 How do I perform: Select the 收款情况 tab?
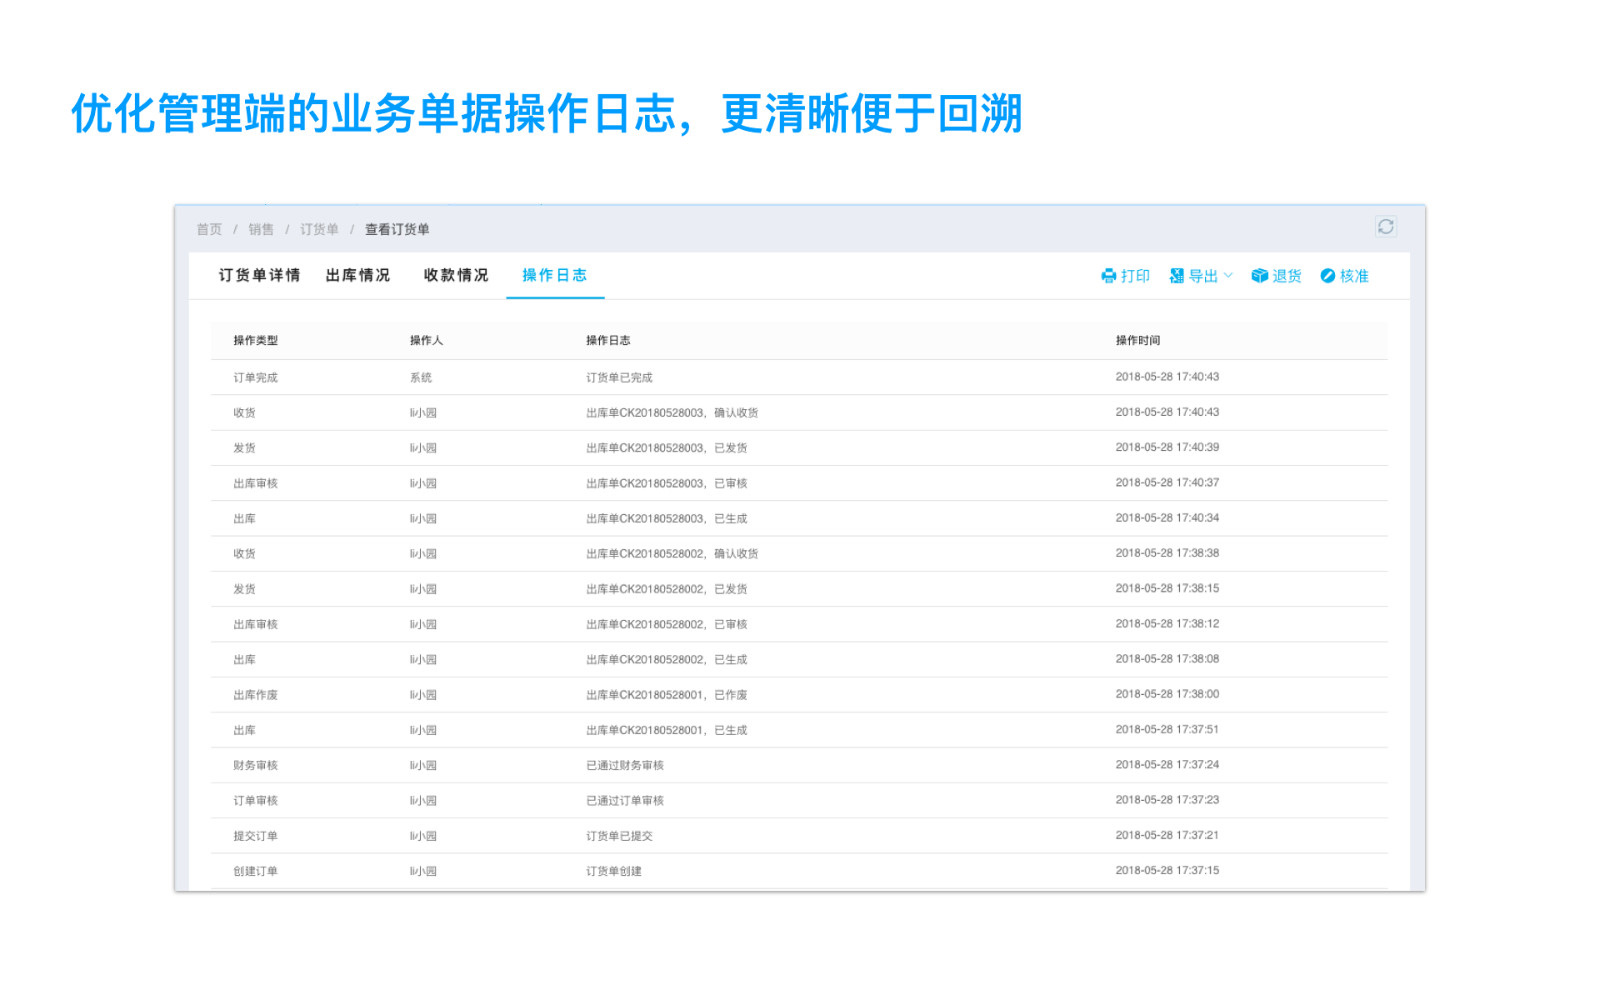[456, 275]
